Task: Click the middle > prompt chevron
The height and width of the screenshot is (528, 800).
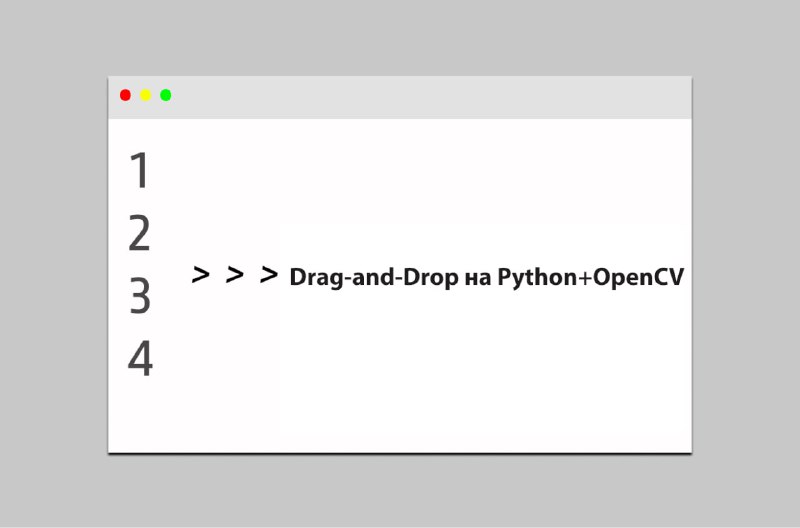Action: pyautogui.click(x=235, y=274)
